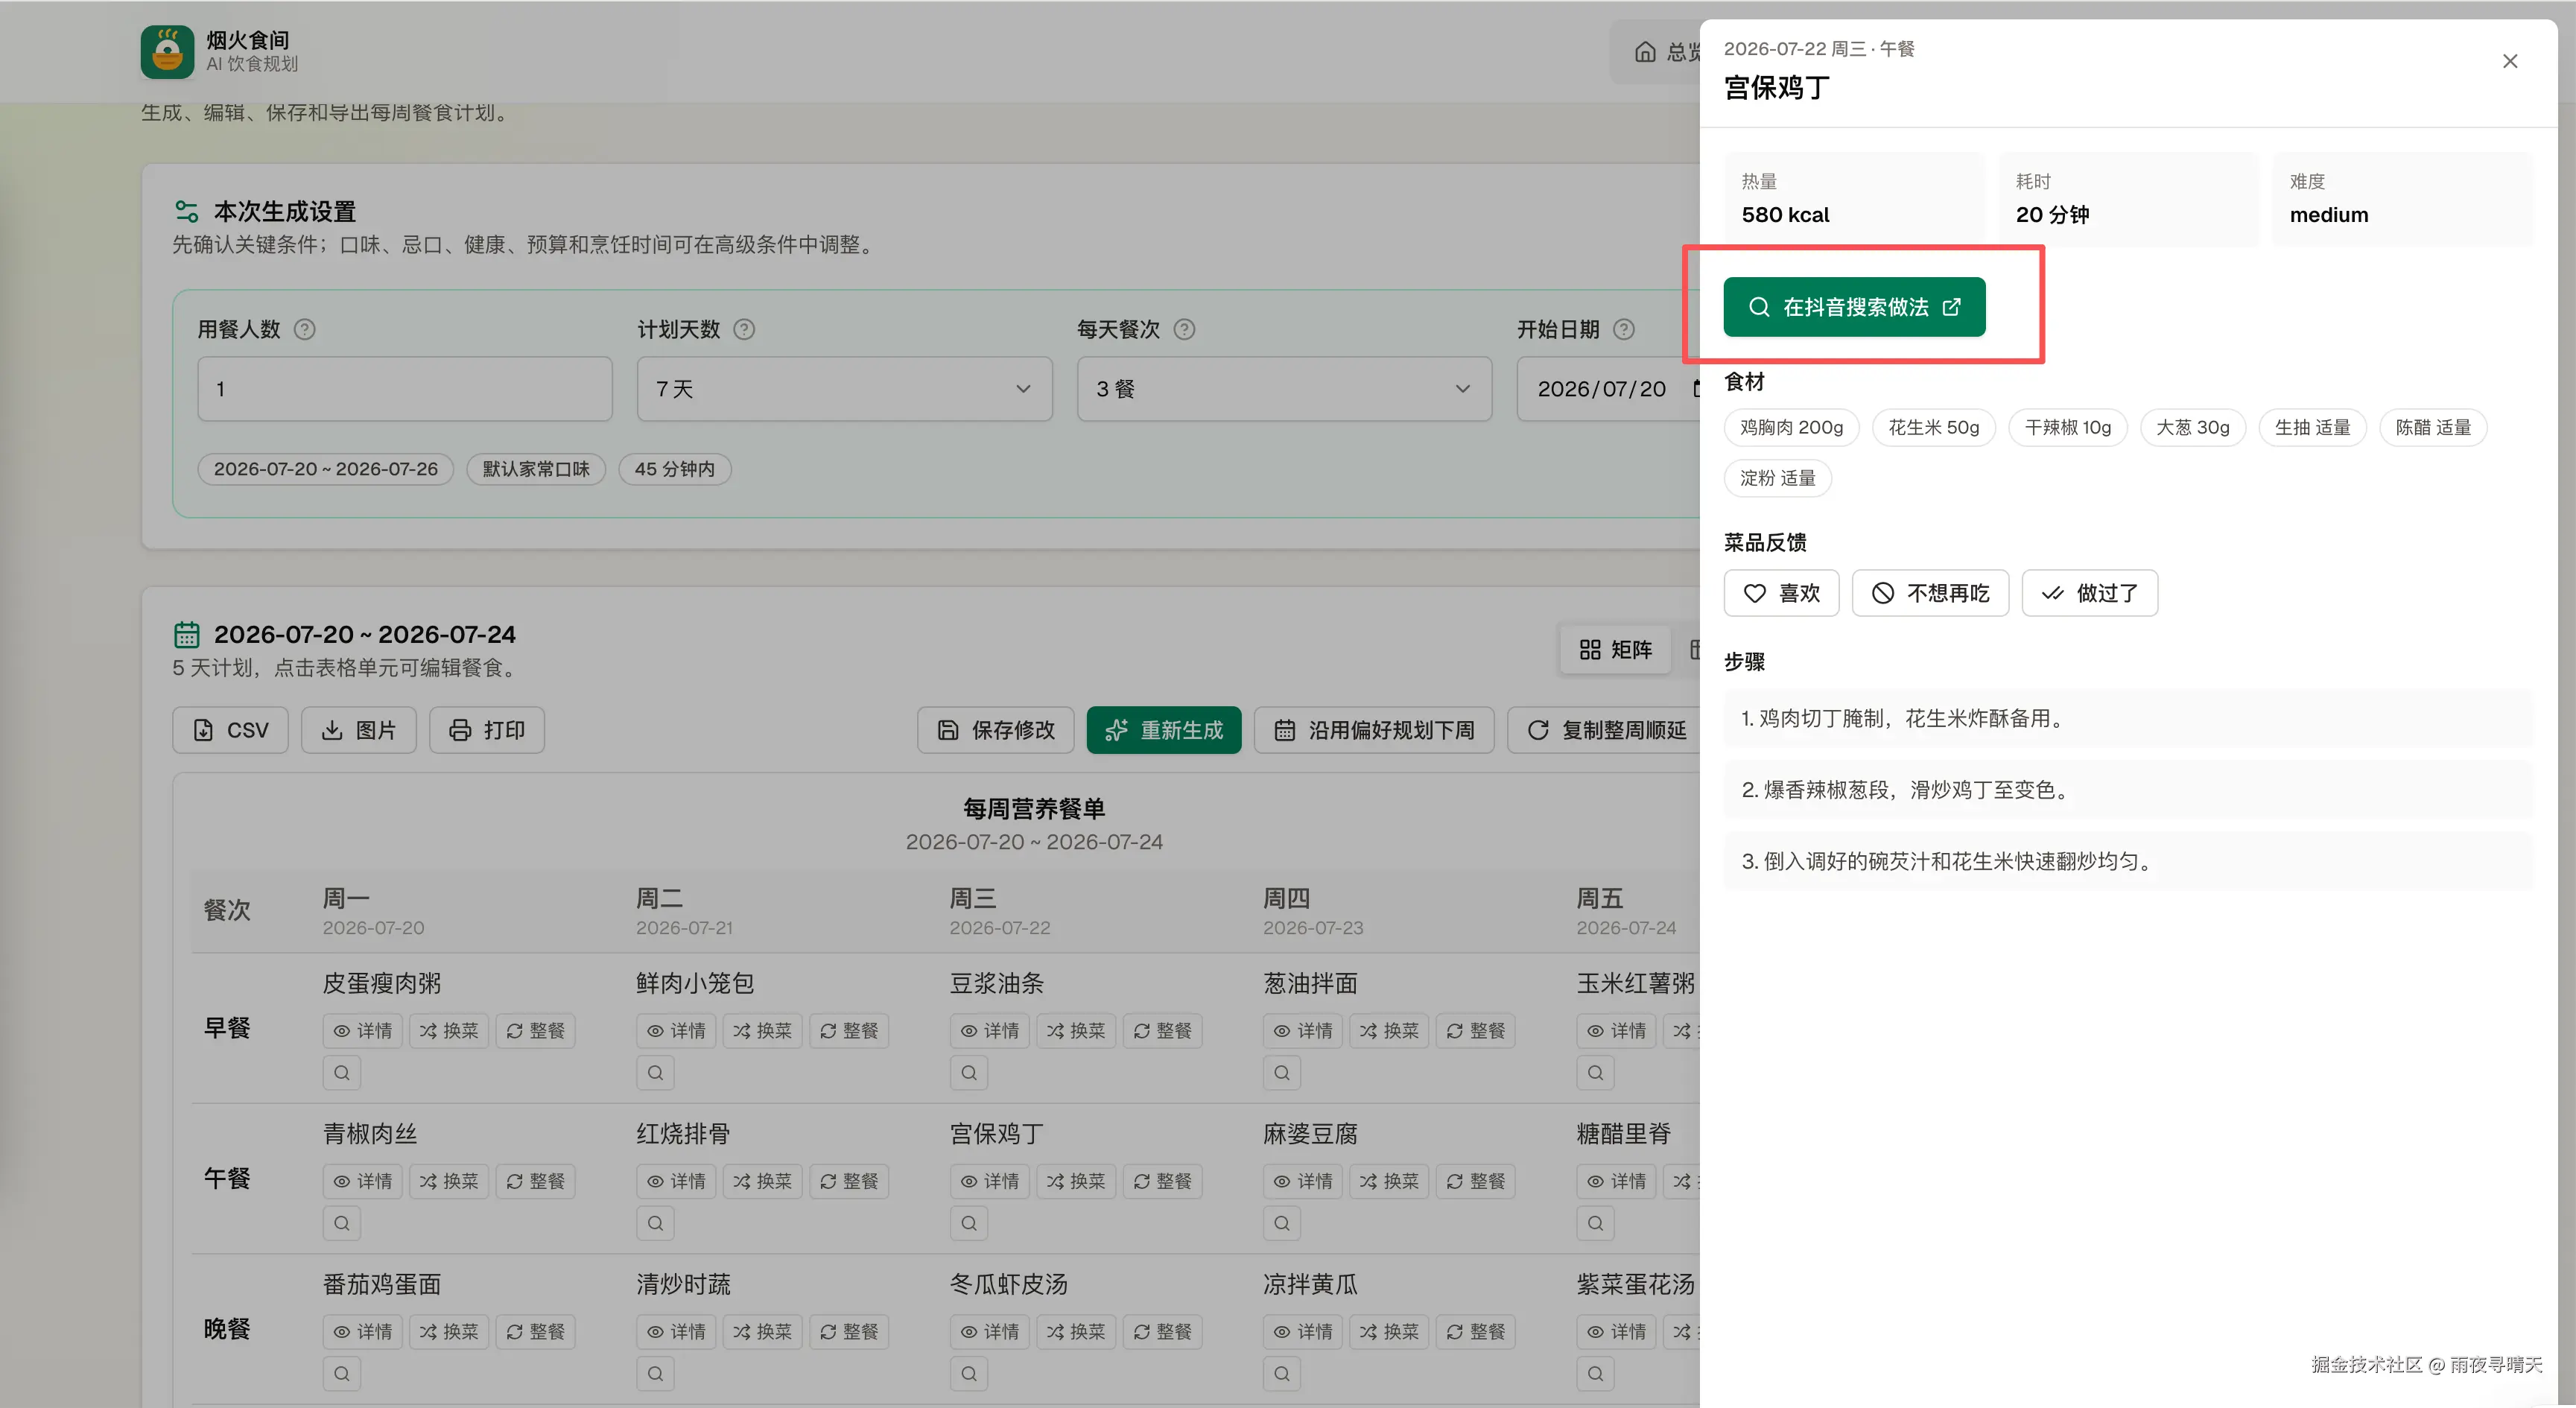The height and width of the screenshot is (1408, 2576).
Task: Open the 每天餐次 help tooltip icon
Action: coord(1184,329)
